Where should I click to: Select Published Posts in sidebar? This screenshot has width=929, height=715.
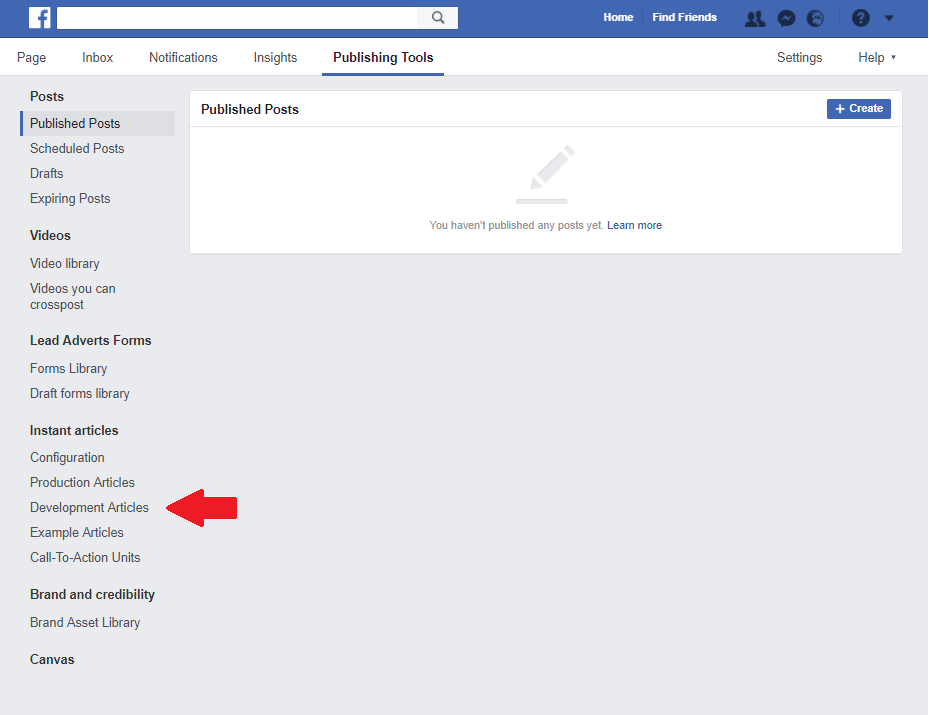click(x=98, y=123)
